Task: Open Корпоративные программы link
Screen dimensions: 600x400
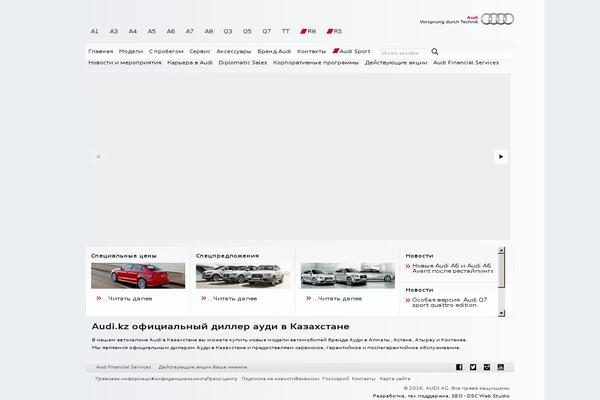Action: [316, 62]
